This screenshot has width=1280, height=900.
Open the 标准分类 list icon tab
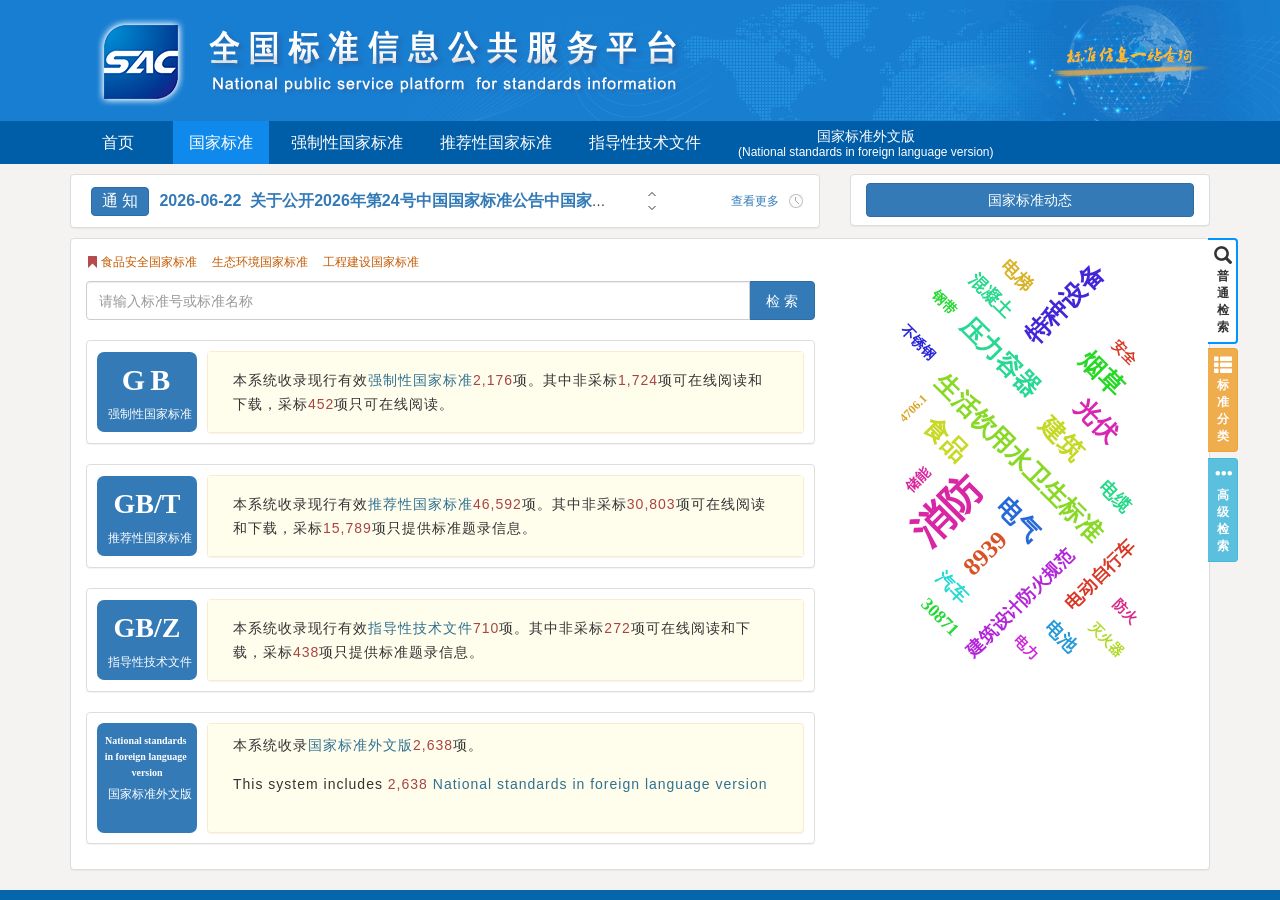(x=1222, y=400)
